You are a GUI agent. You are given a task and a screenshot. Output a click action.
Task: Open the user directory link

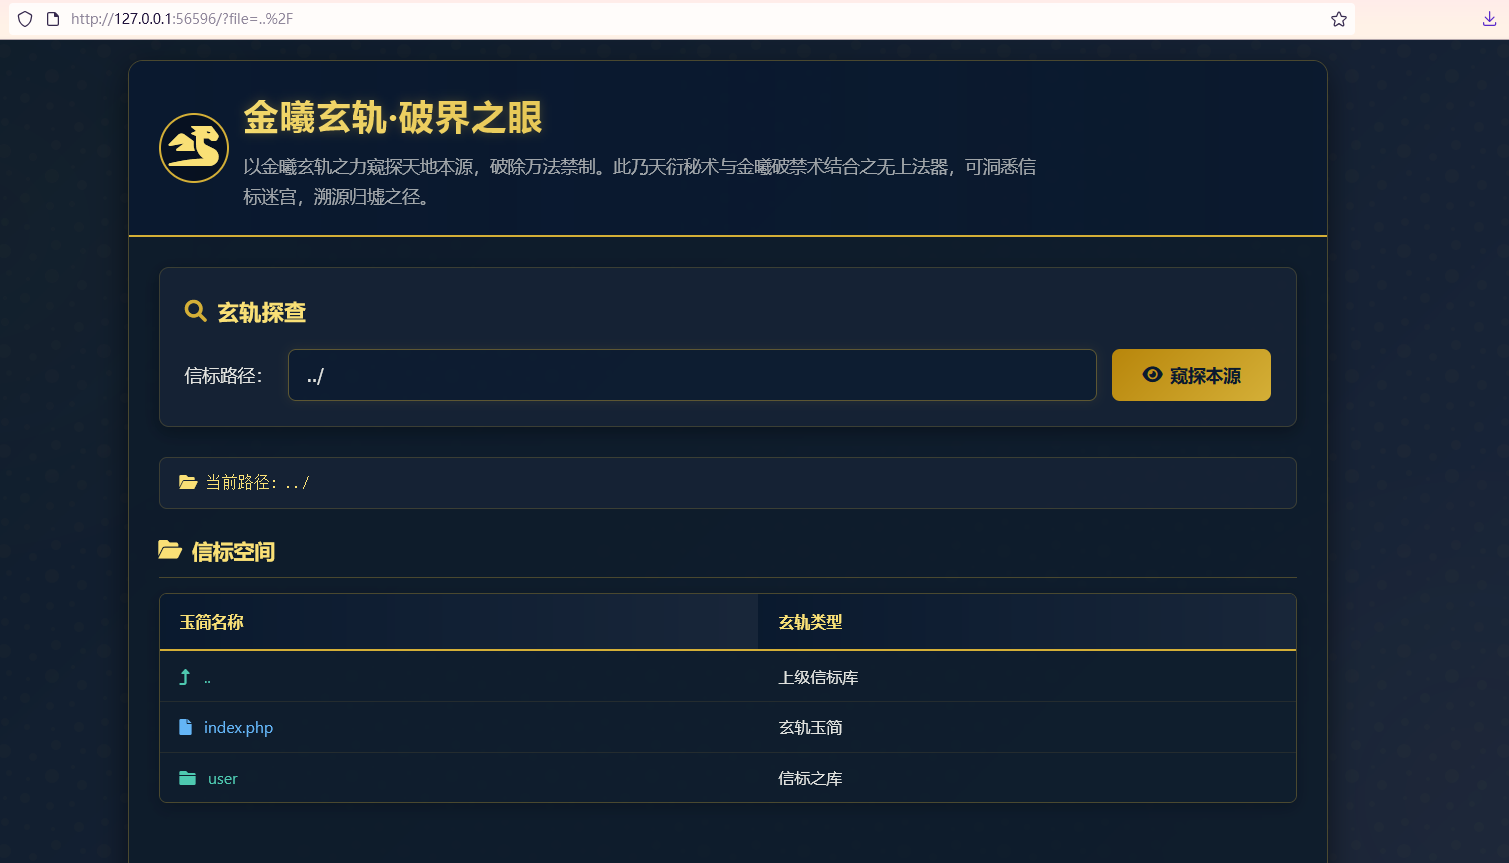[223, 778]
